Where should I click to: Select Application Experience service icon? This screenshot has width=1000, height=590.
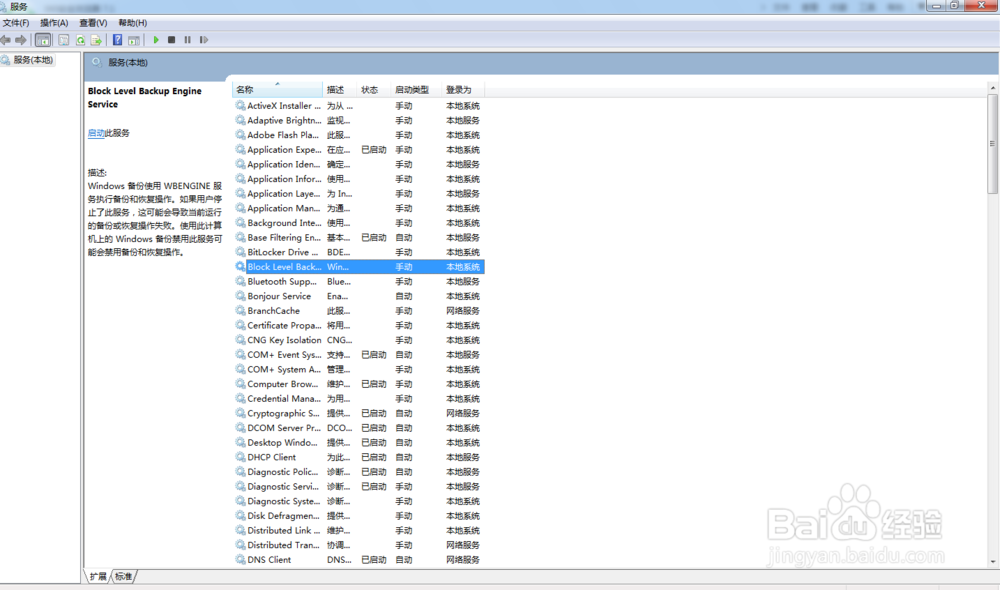coord(240,149)
